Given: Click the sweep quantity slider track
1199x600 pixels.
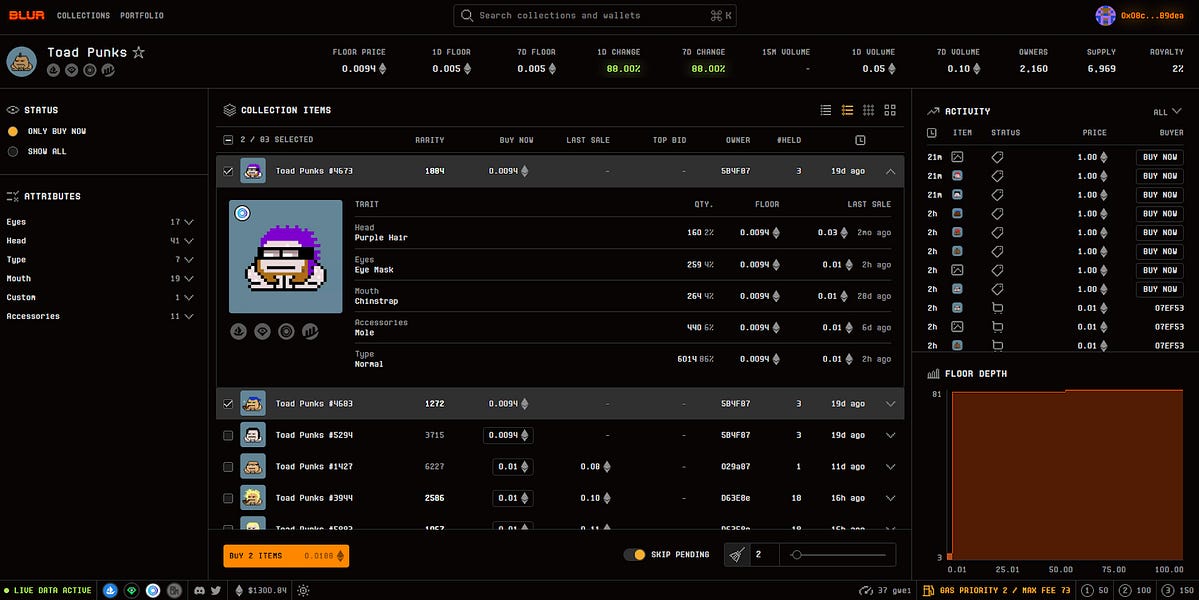Looking at the screenshot, I should [840, 555].
